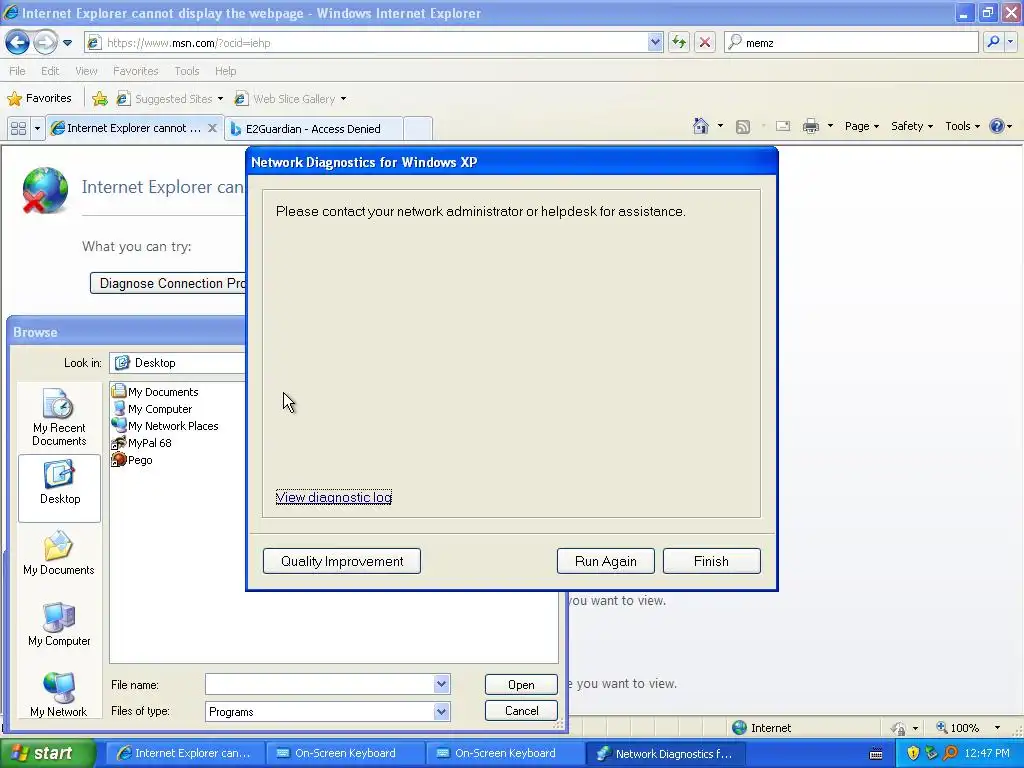Click Open in the Browse dialog
The height and width of the screenshot is (768, 1024).
(521, 684)
